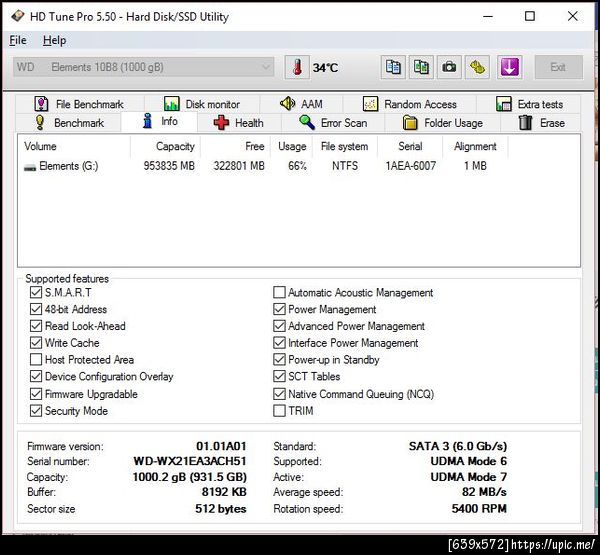Switch to the Disk monitor tab
600x555 pixels.
coord(202,104)
